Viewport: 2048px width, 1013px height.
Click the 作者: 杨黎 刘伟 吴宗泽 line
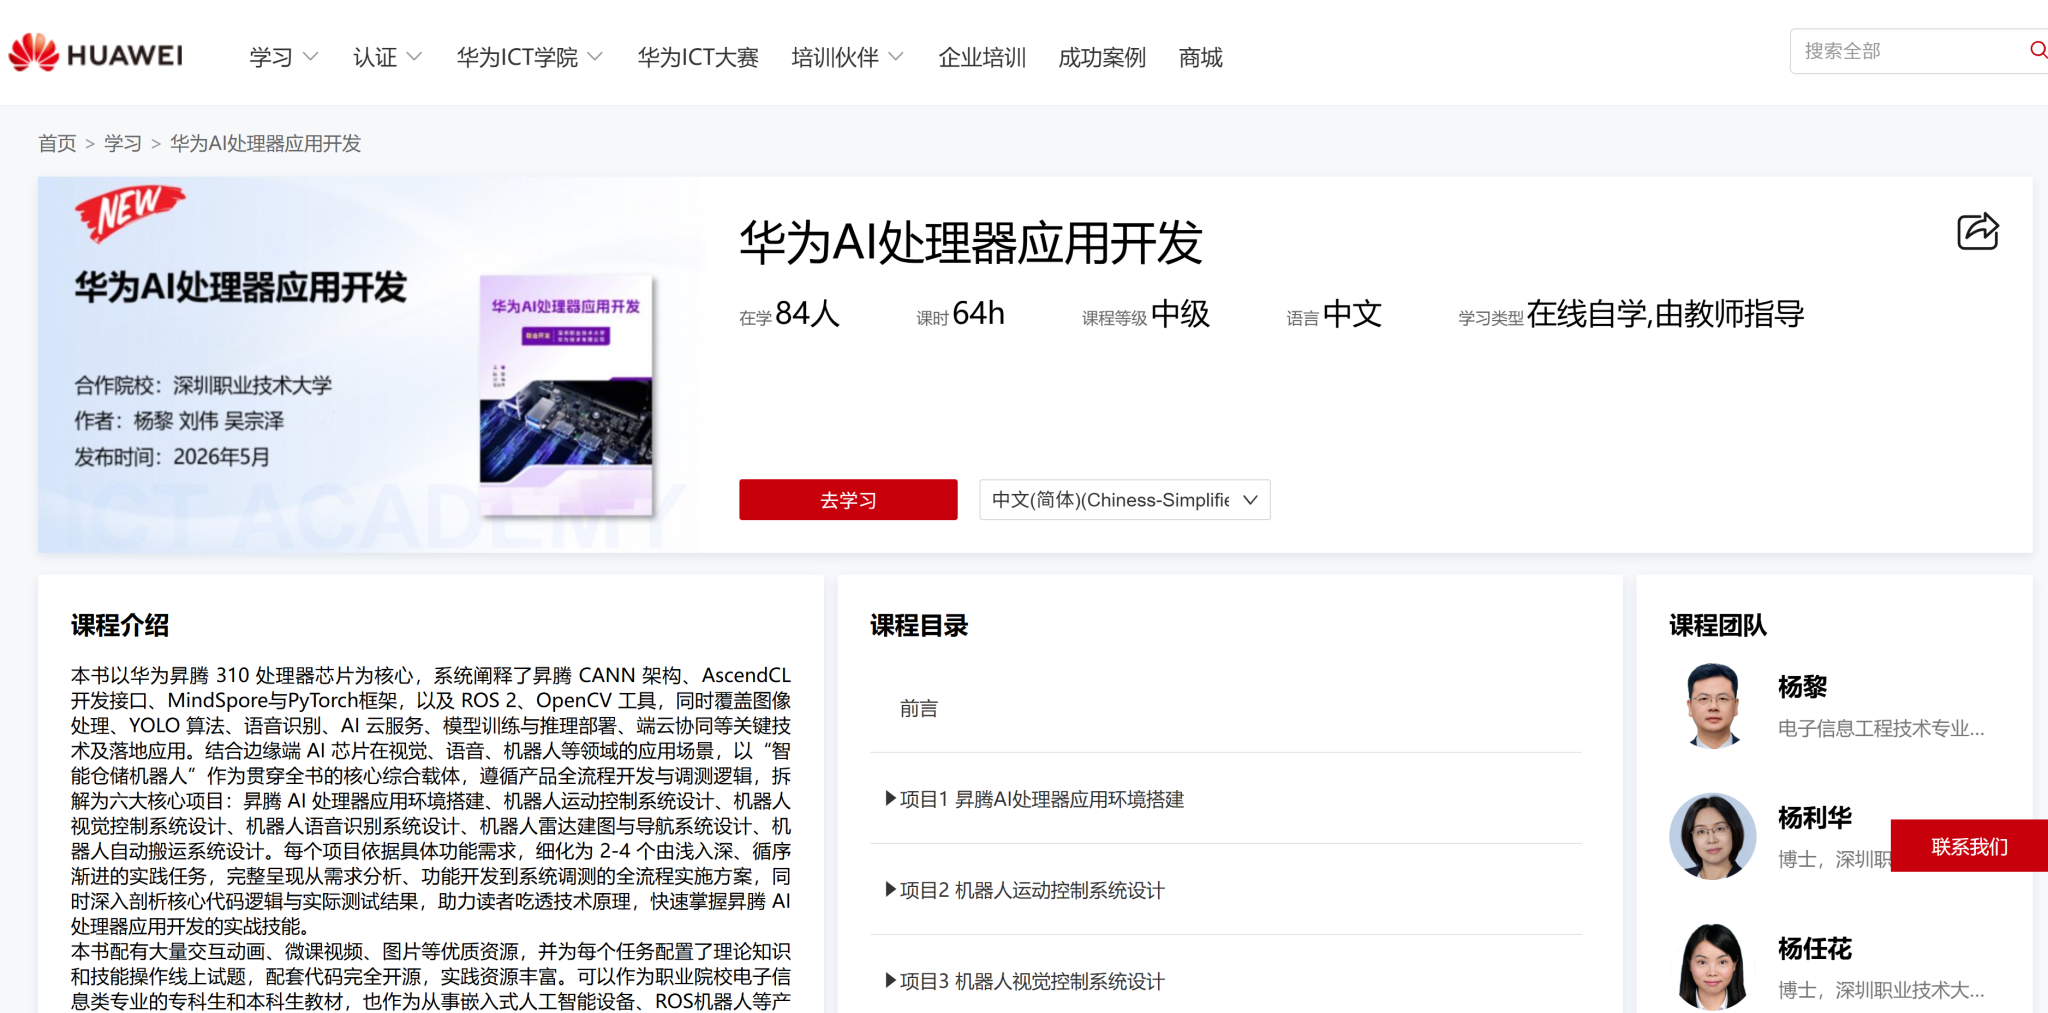click(179, 421)
